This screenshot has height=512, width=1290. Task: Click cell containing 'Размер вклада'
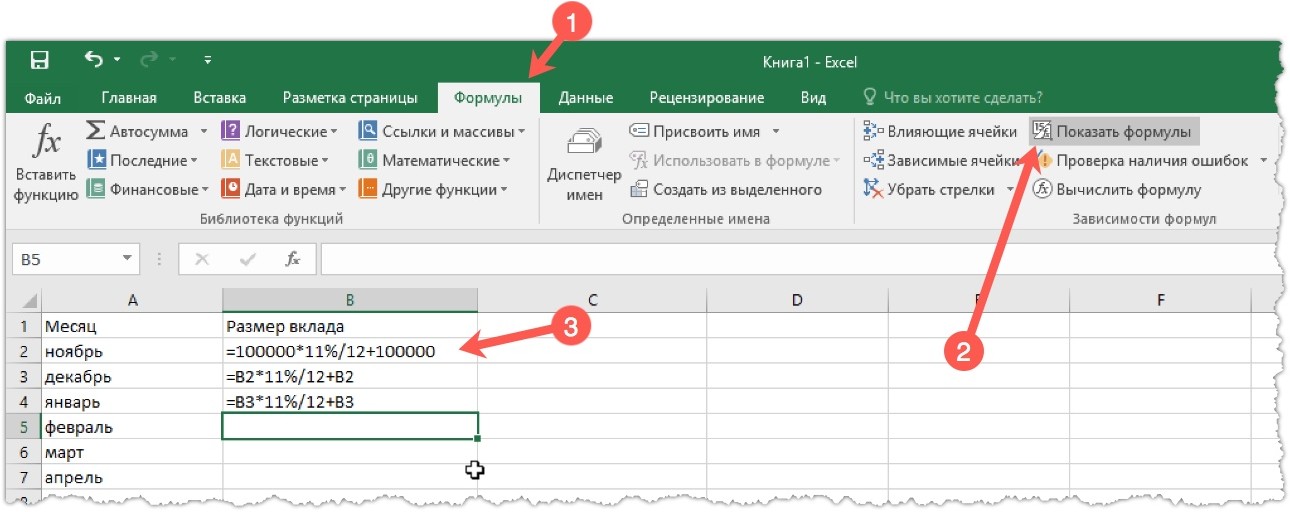pyautogui.click(x=350, y=326)
